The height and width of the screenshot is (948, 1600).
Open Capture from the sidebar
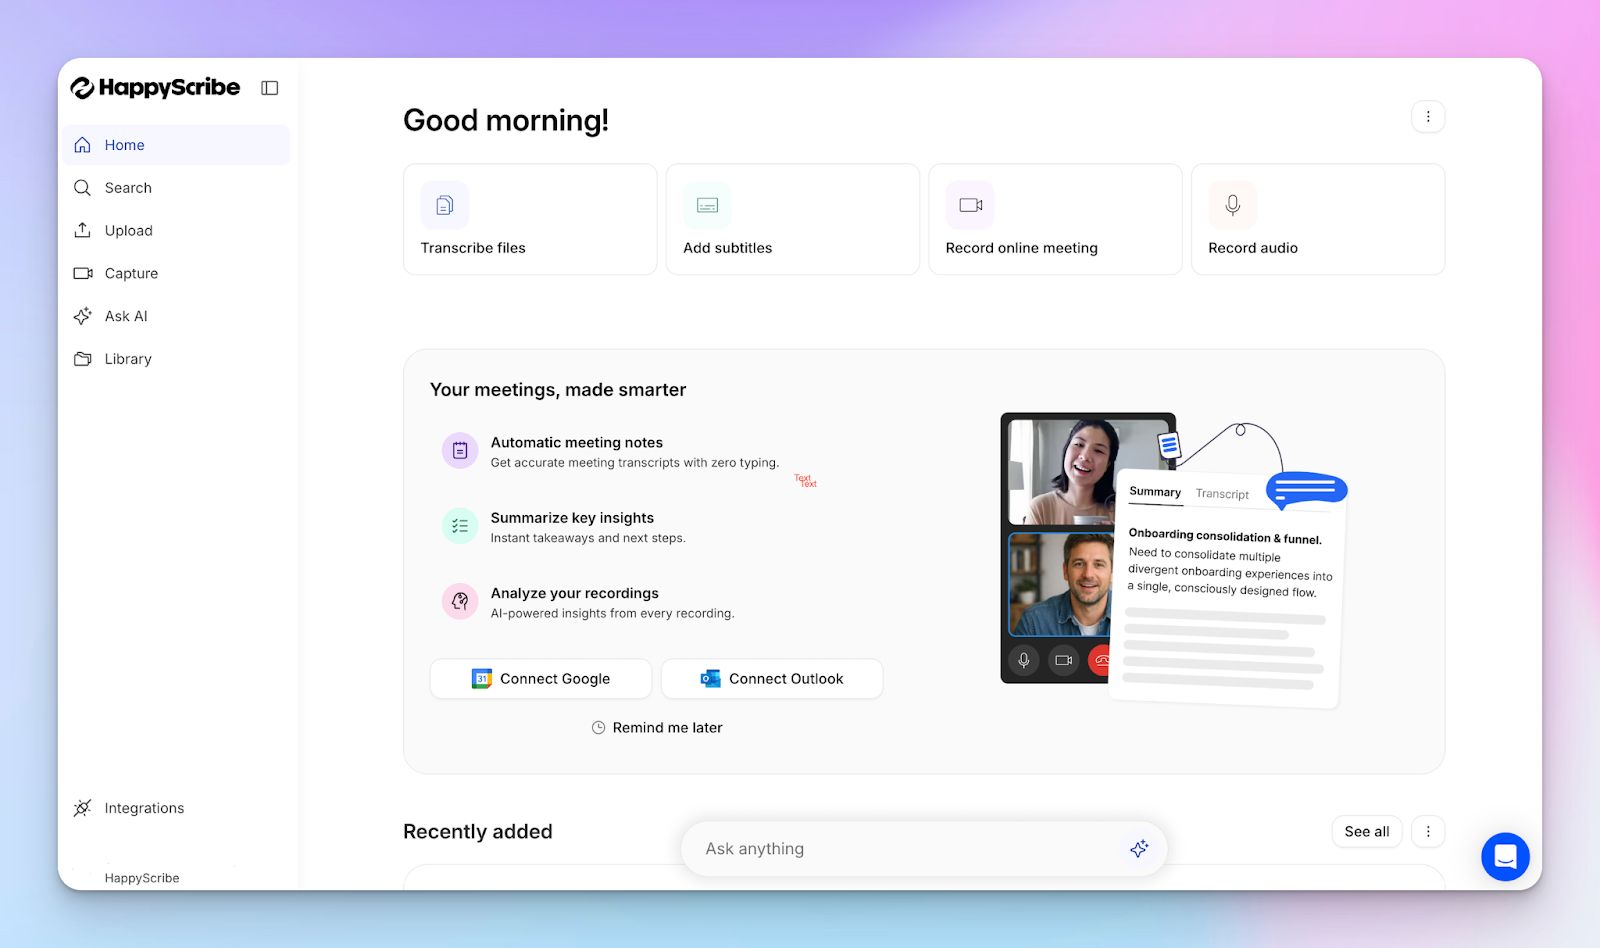coord(130,273)
